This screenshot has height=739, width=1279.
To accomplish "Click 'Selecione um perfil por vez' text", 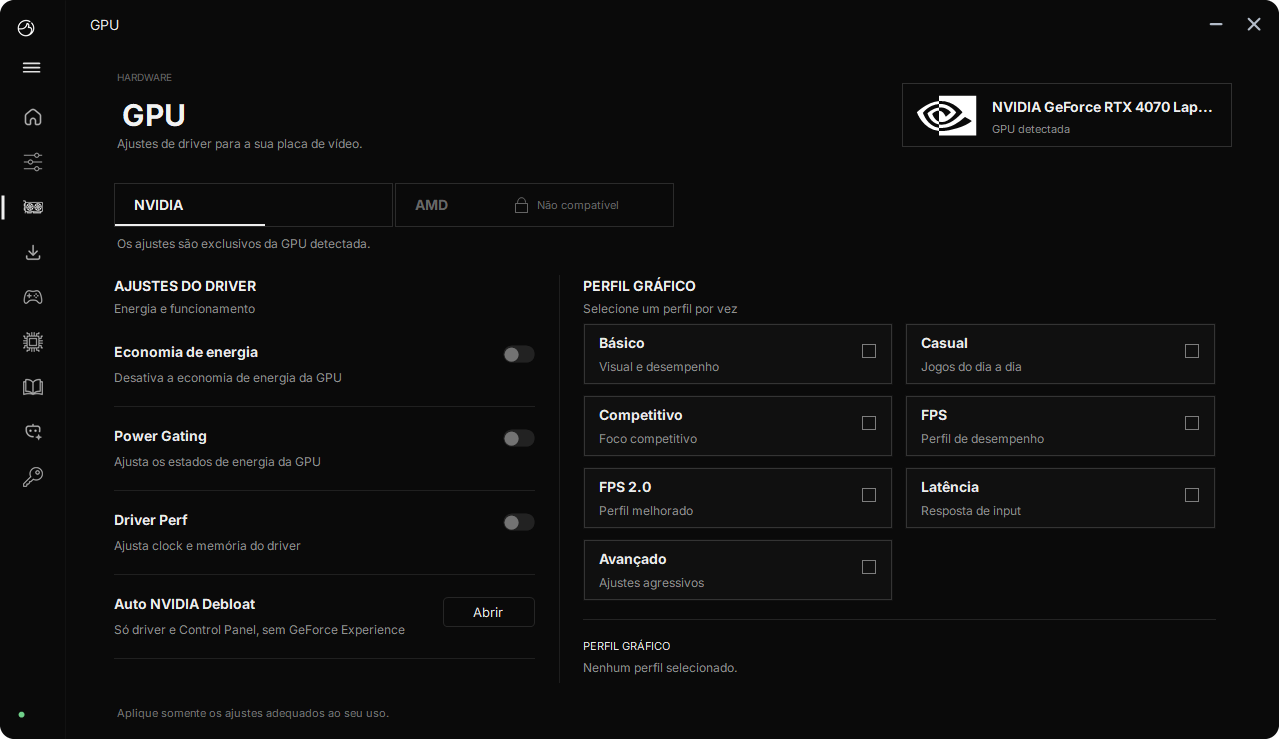I will pyautogui.click(x=660, y=309).
